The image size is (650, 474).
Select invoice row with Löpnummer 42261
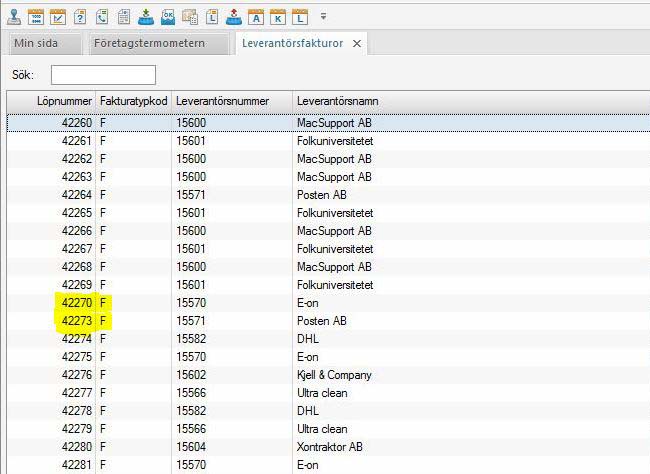point(328,141)
